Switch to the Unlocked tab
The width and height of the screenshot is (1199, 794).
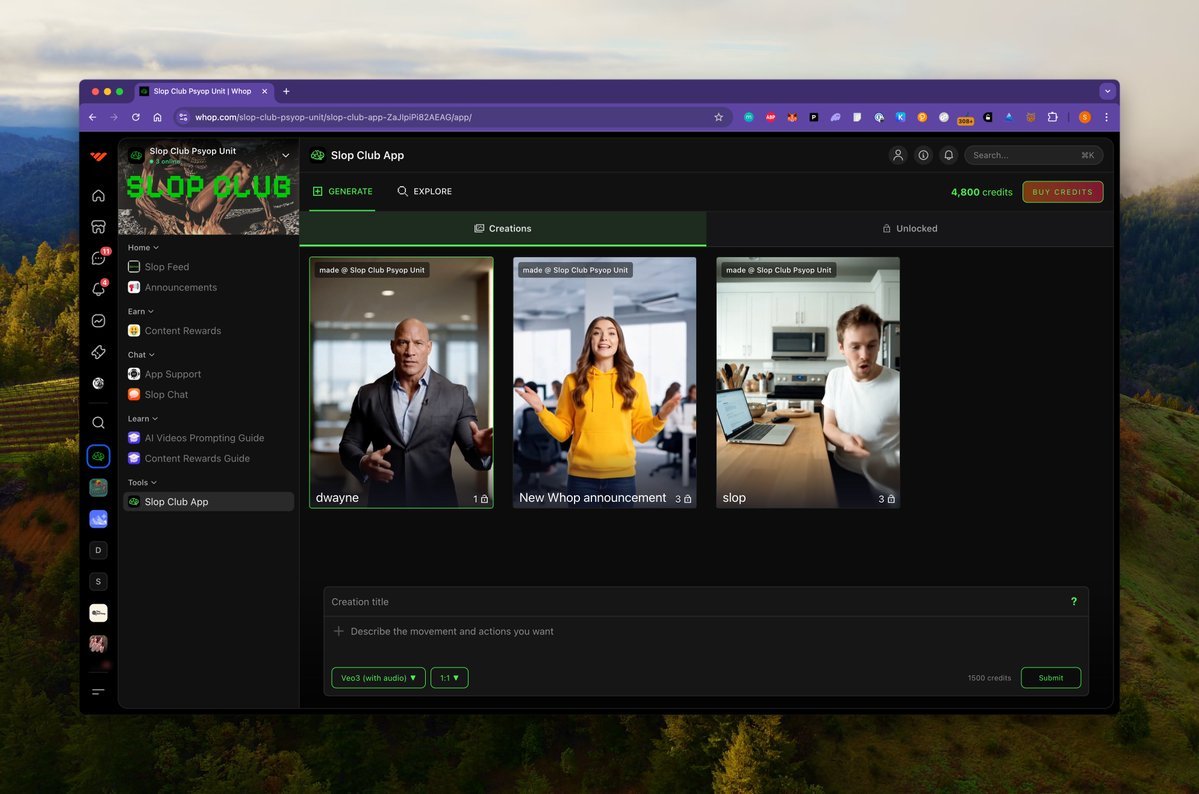(x=910, y=229)
